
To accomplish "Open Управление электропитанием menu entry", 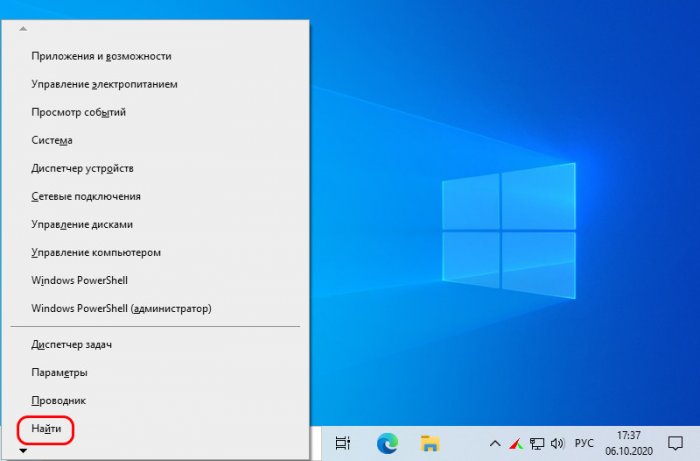I will [x=155, y=84].
